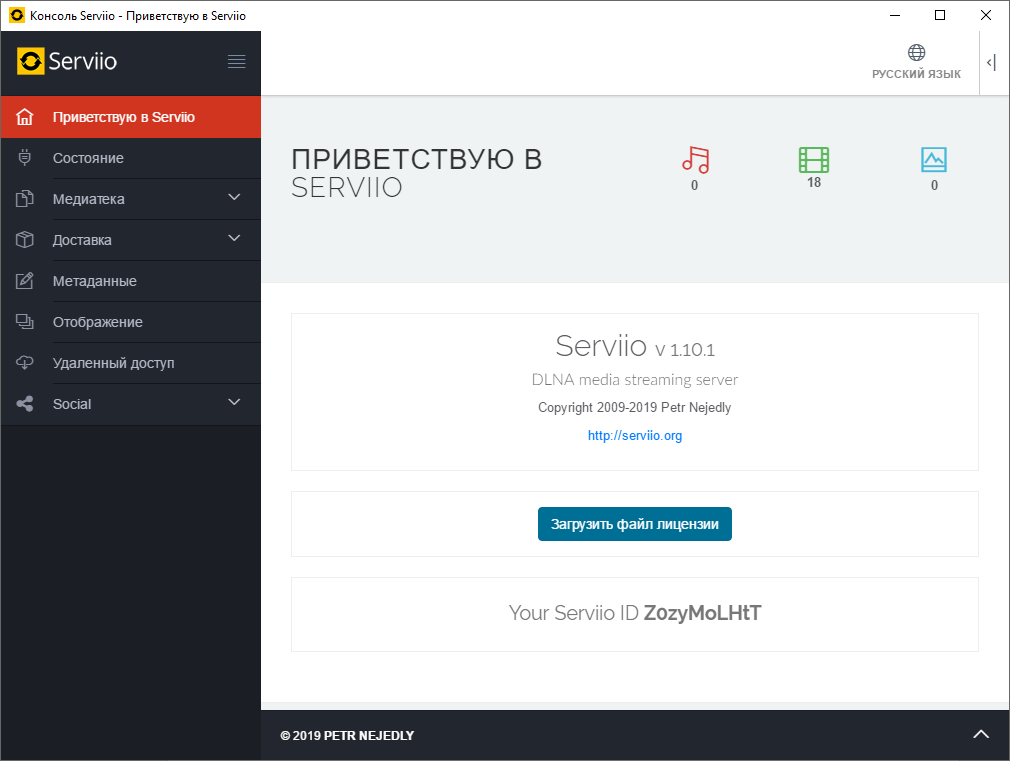Screen dimensions: 1010x761
Task: Expand the Доставка submenu chevron
Action: [234, 238]
